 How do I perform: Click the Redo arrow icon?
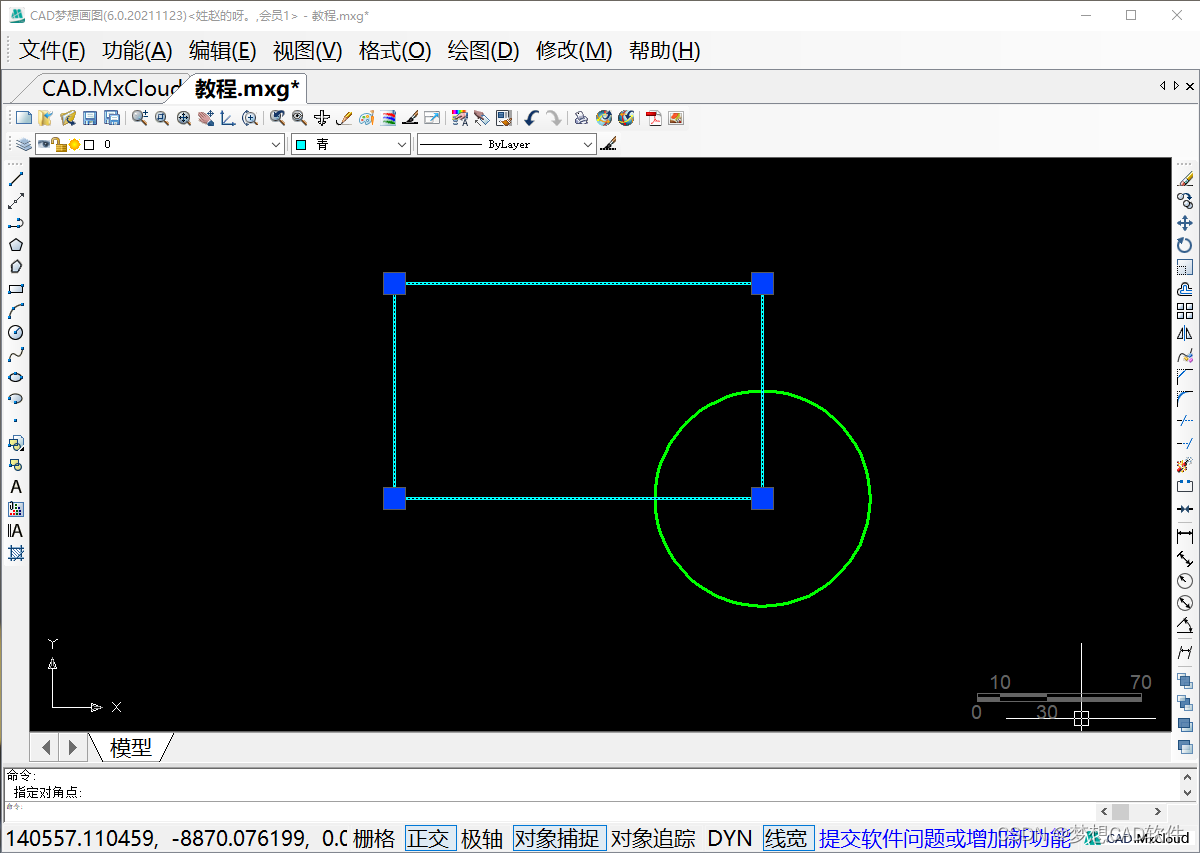(553, 118)
